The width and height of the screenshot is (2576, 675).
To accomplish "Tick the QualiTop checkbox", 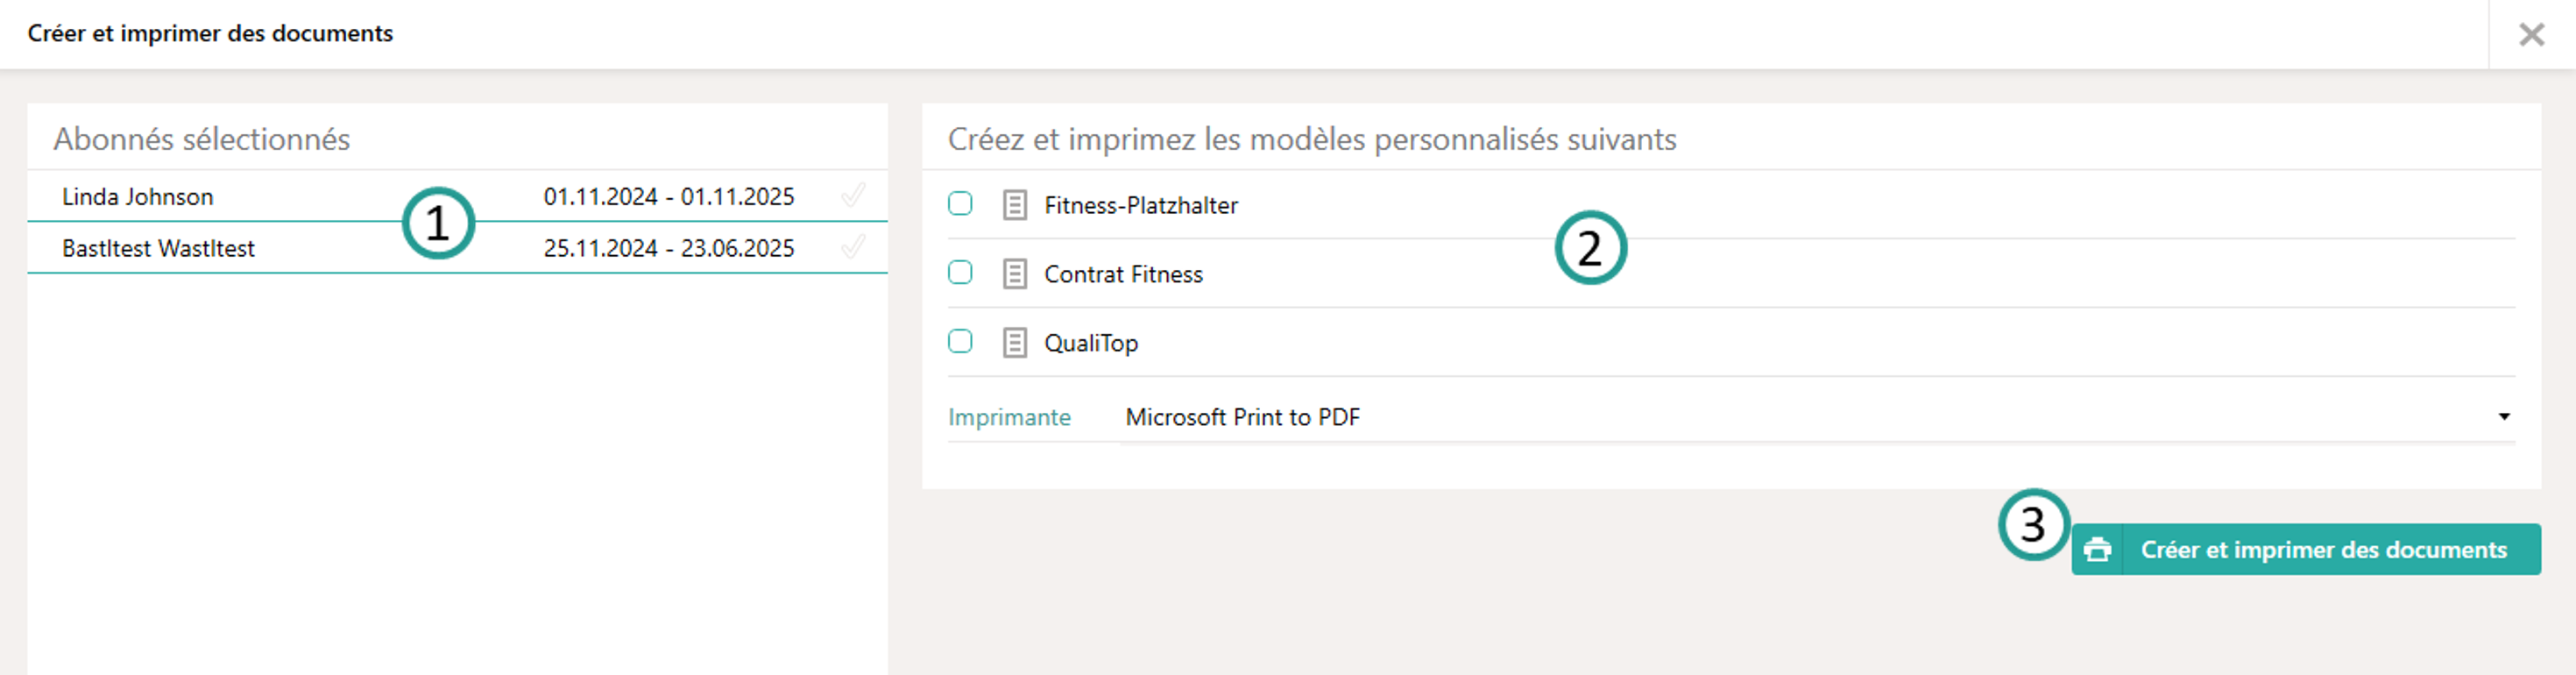I will [x=959, y=342].
